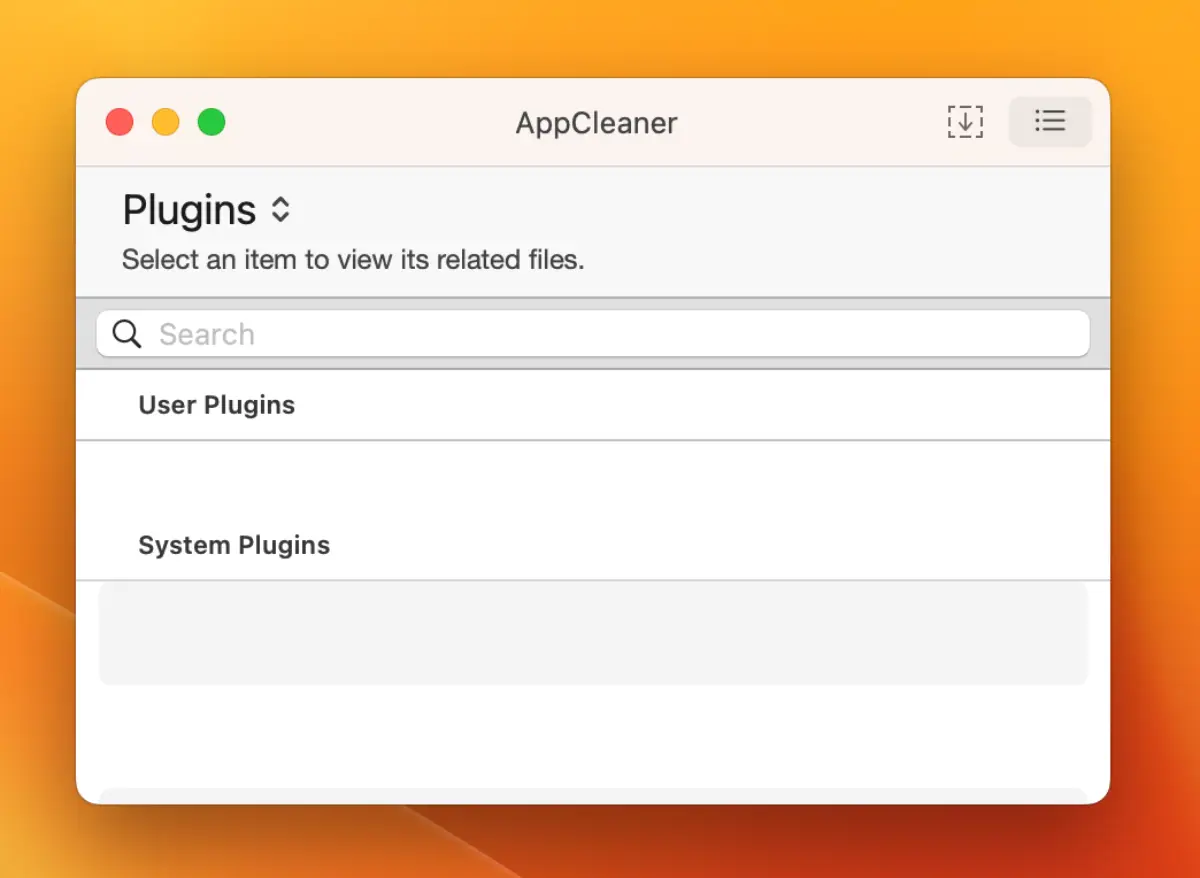Close the AppCleaner window
The height and width of the screenshot is (878, 1200).
click(x=120, y=122)
